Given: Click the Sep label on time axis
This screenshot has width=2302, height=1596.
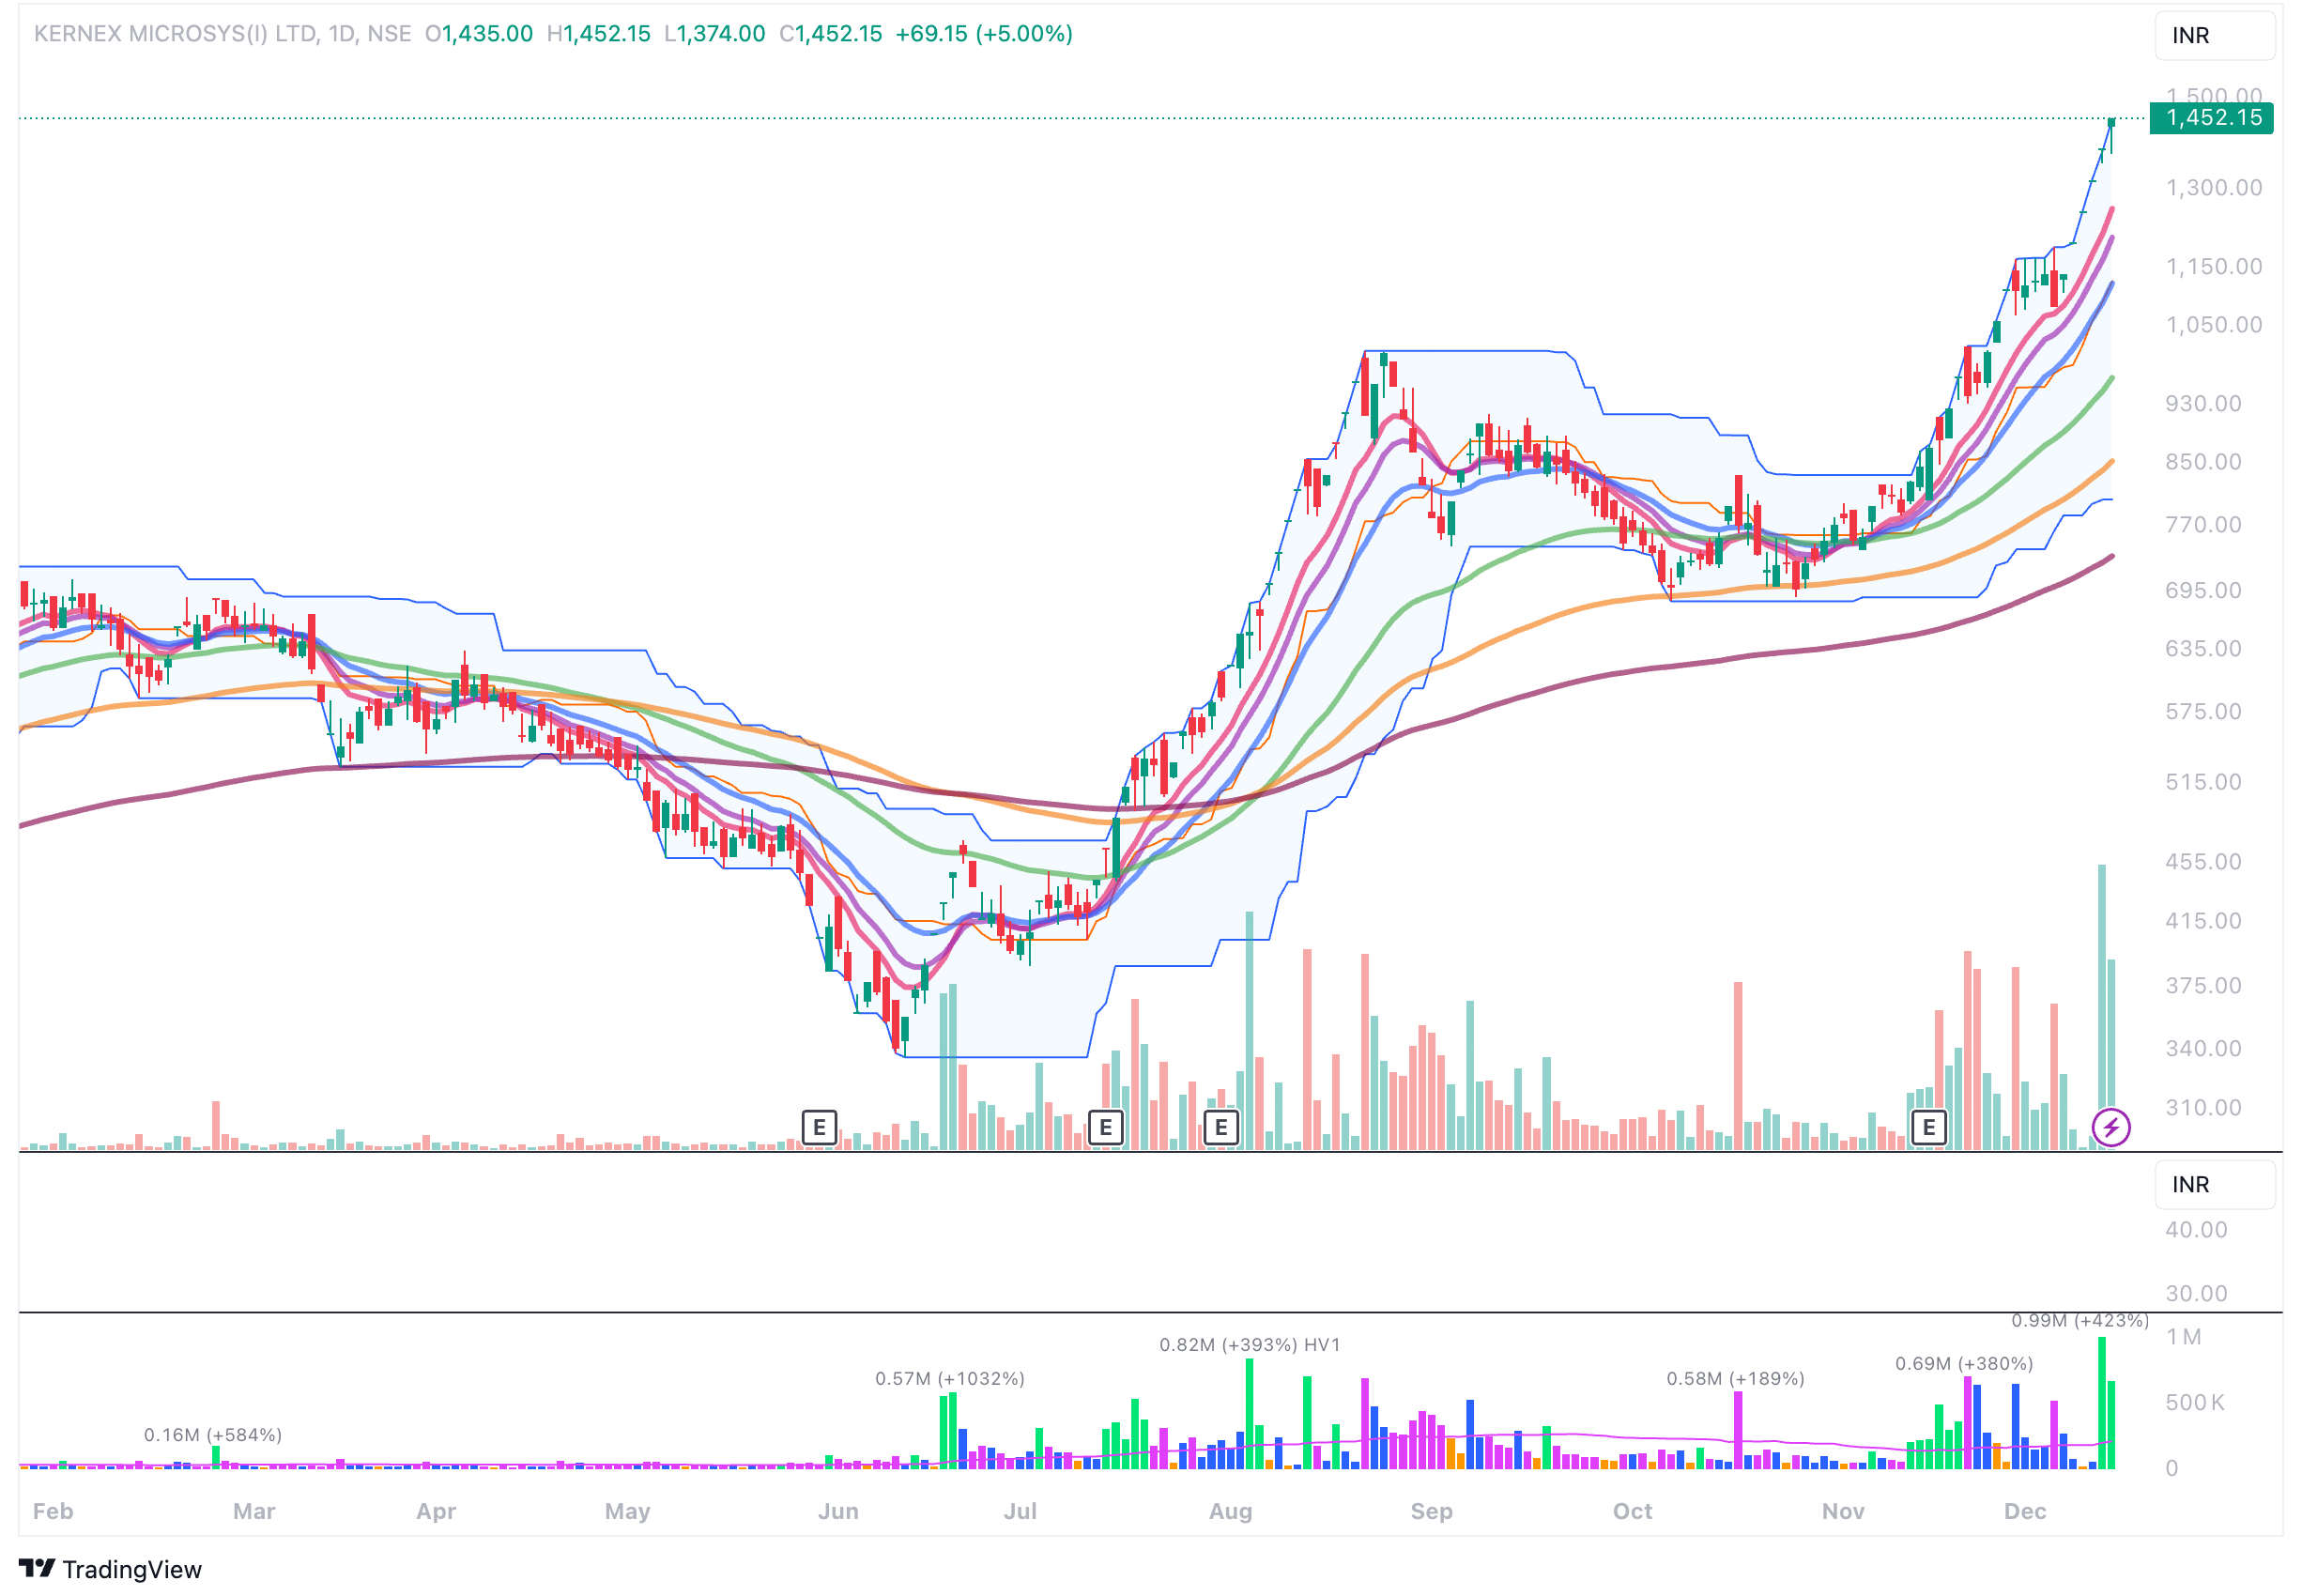Looking at the screenshot, I should (x=1431, y=1511).
